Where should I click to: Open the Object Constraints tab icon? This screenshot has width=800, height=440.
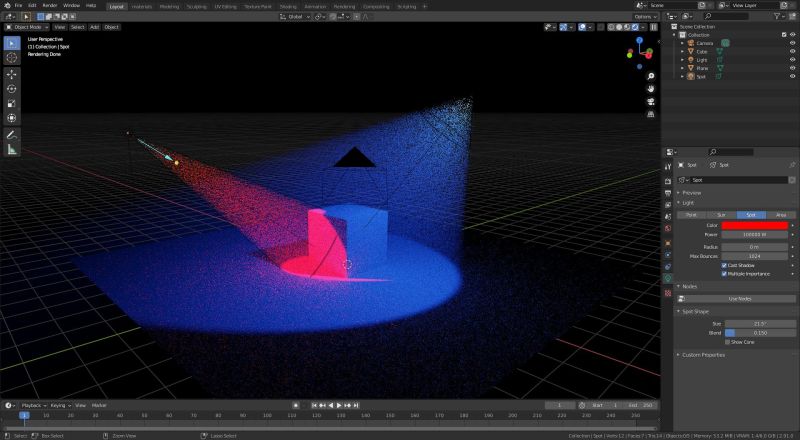[x=668, y=266]
